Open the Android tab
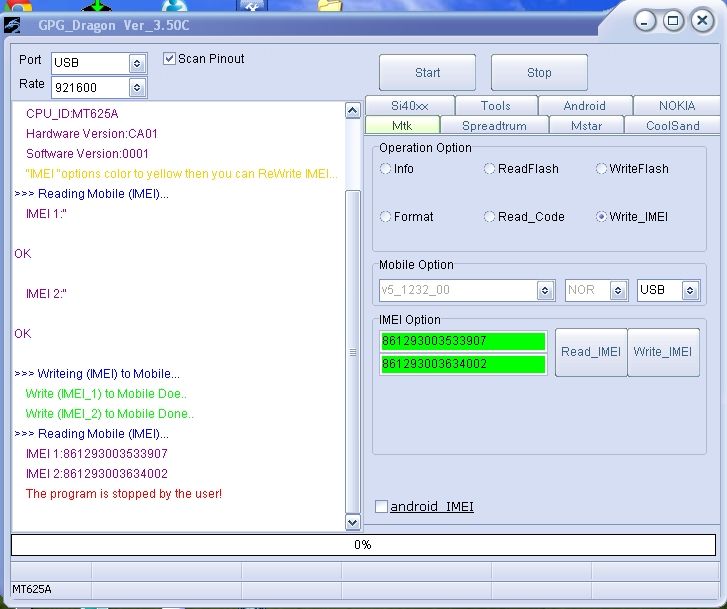727x609 pixels. point(584,106)
